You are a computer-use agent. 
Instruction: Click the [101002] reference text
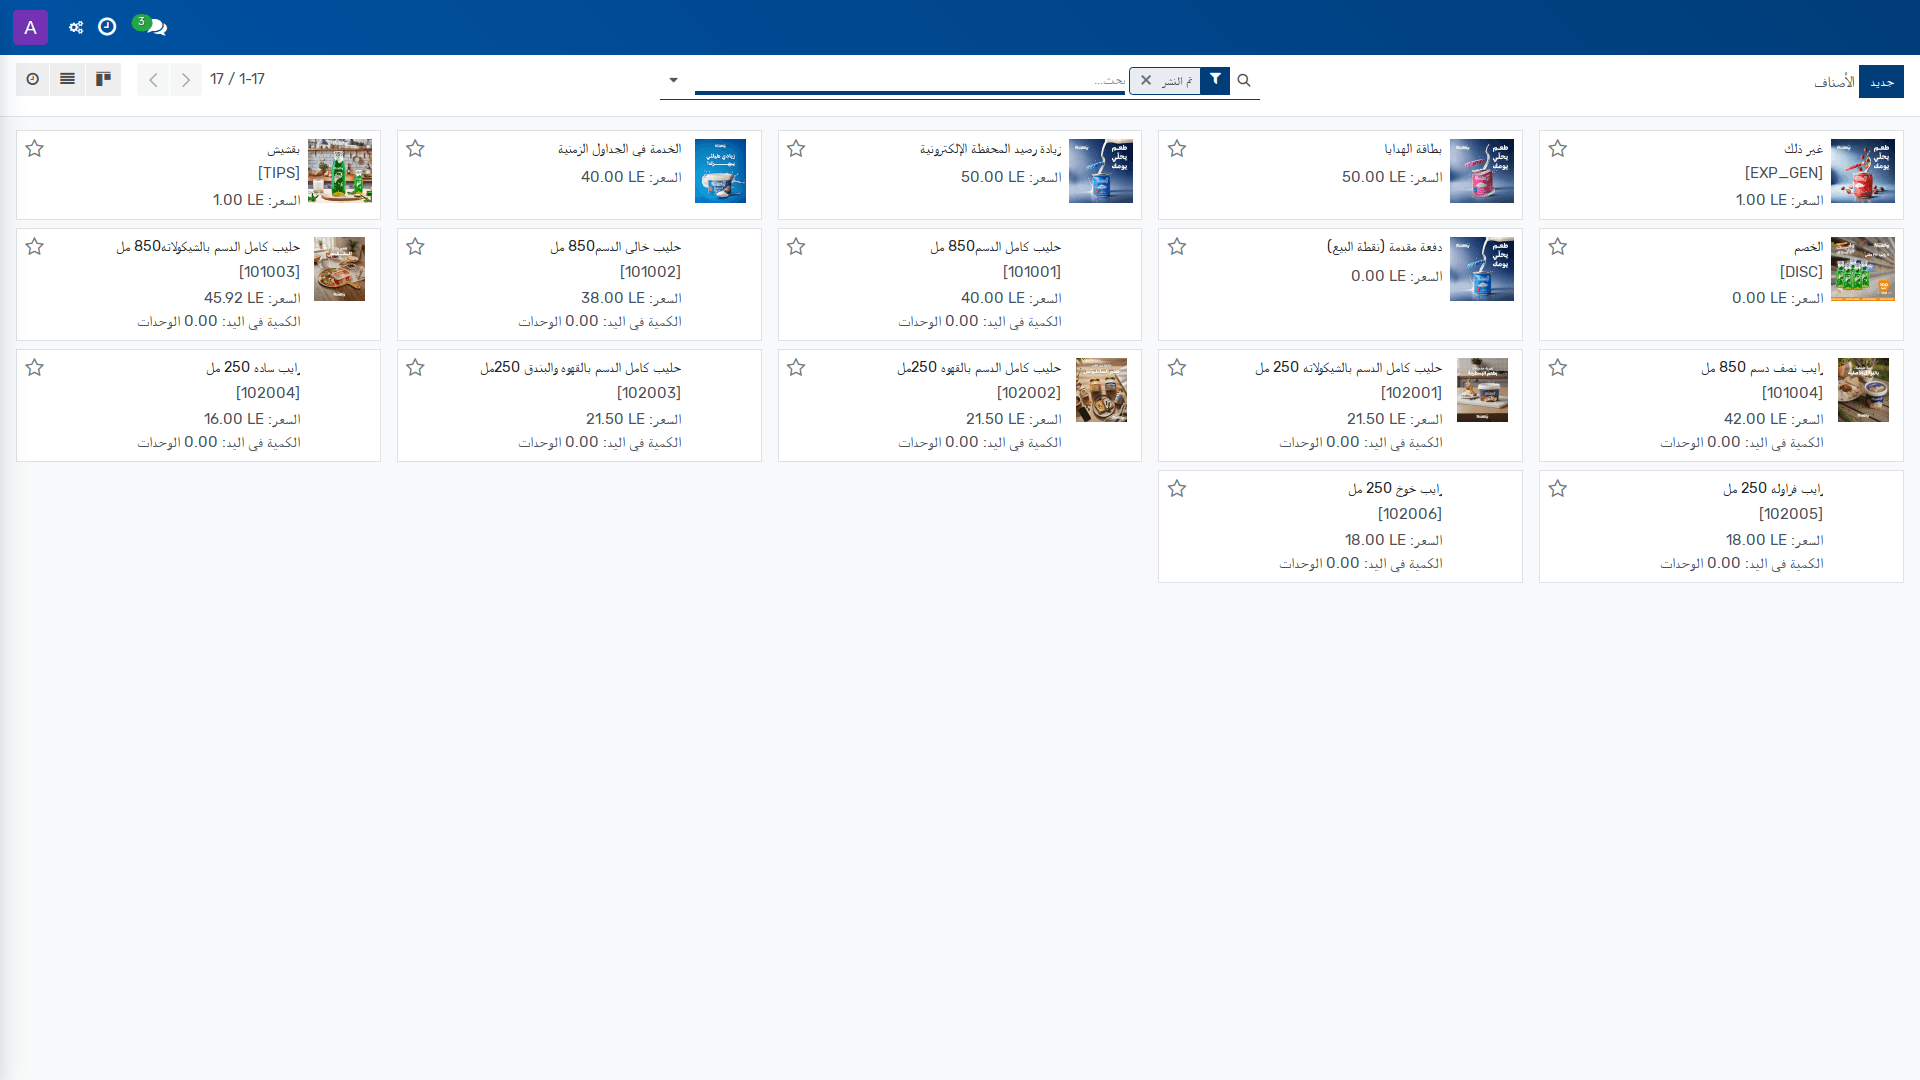650,272
